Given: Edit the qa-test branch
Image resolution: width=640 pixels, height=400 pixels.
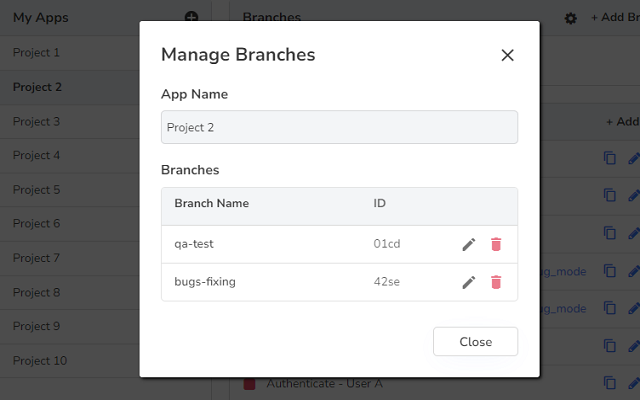Looking at the screenshot, I should [x=468, y=245].
